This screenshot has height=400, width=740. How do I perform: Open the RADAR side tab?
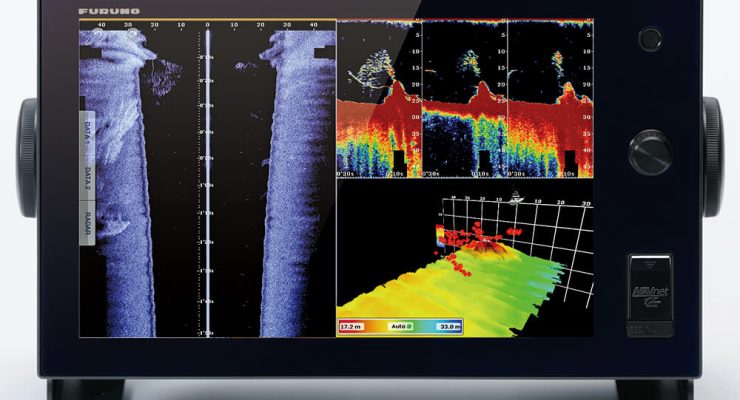pyautogui.click(x=87, y=223)
